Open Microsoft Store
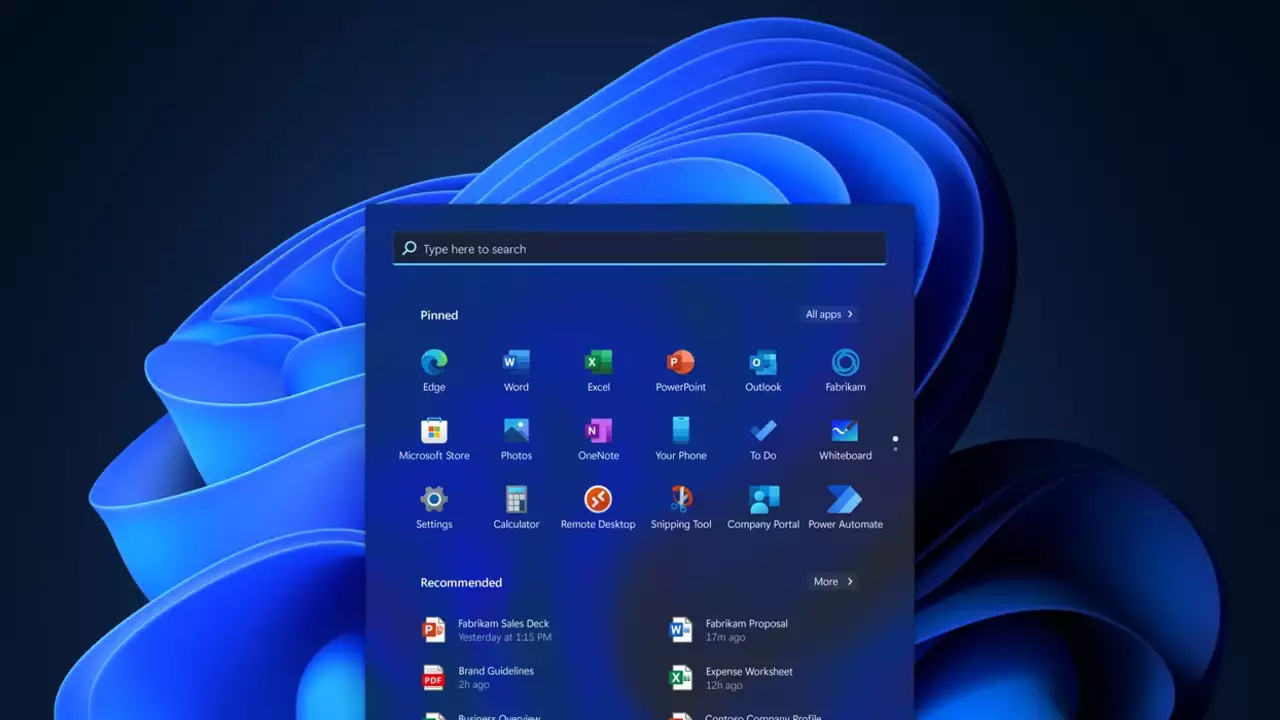The width and height of the screenshot is (1280, 720). 434,439
